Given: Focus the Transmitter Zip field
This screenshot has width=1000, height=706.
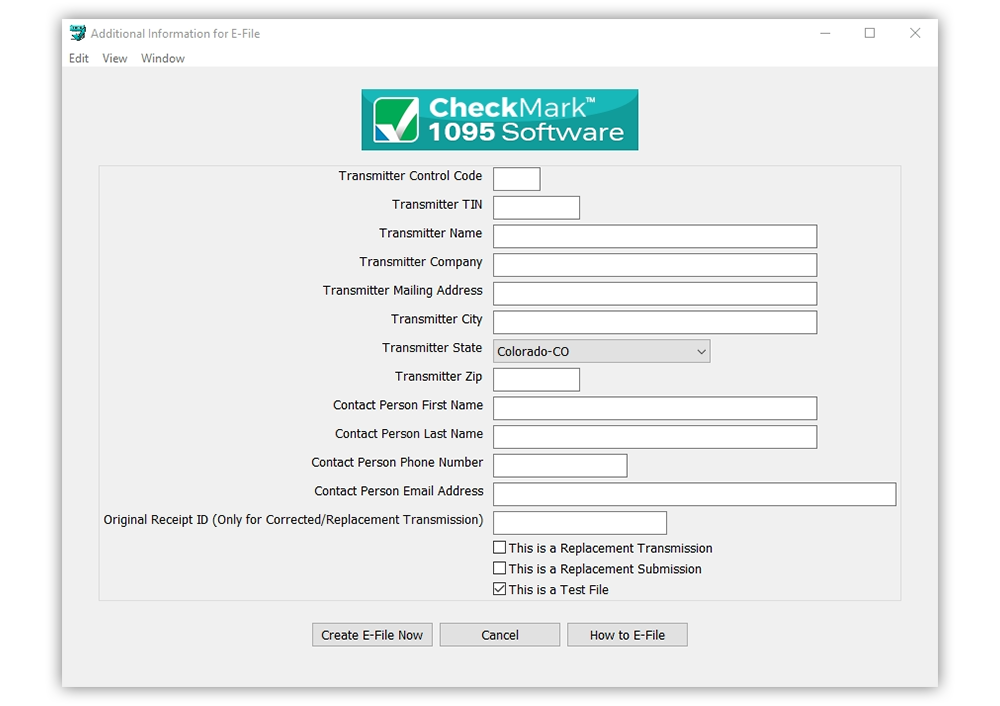Looking at the screenshot, I should pyautogui.click(x=536, y=379).
